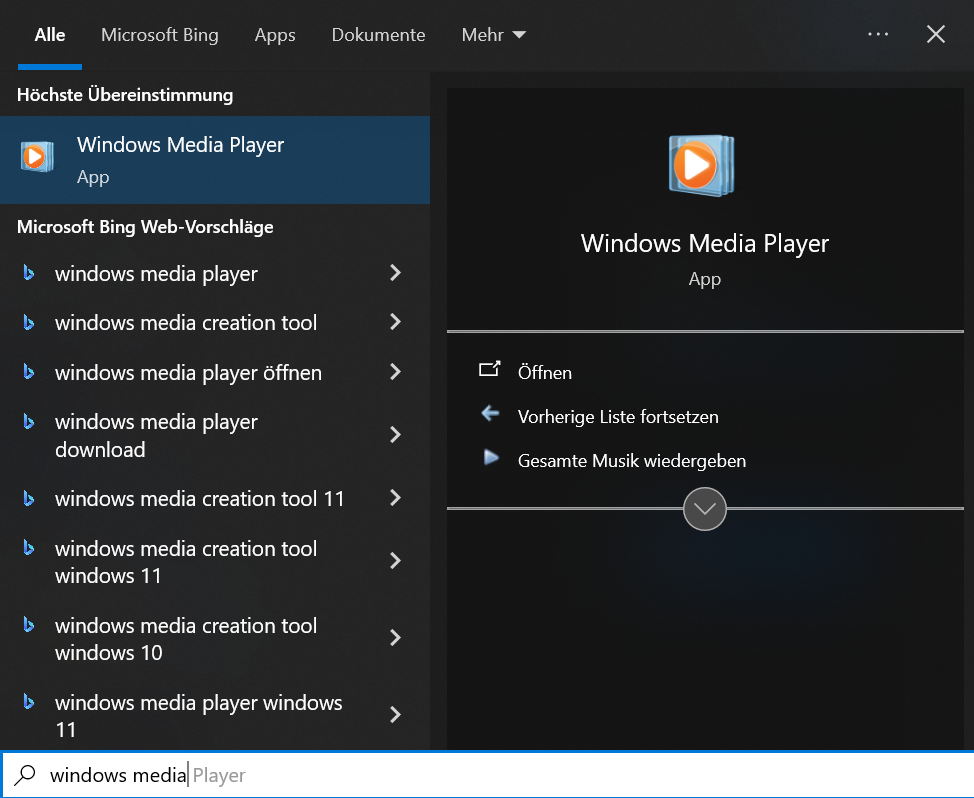Expand the 'windows media player' suggestion chevron
This screenshot has height=798, width=974.
(395, 273)
